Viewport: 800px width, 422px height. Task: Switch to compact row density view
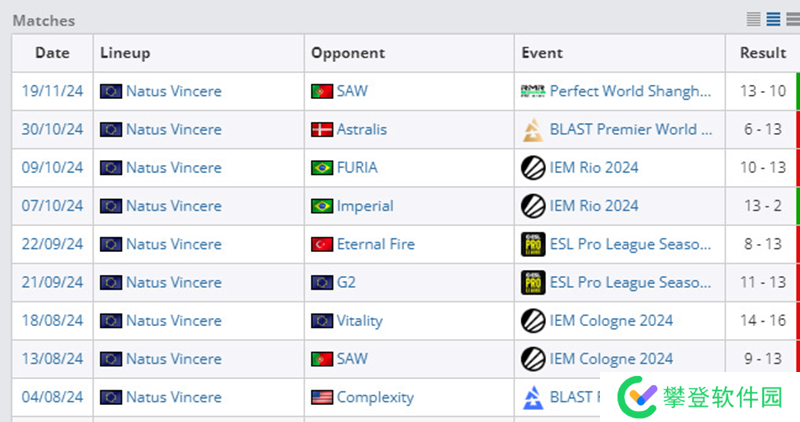[x=754, y=19]
